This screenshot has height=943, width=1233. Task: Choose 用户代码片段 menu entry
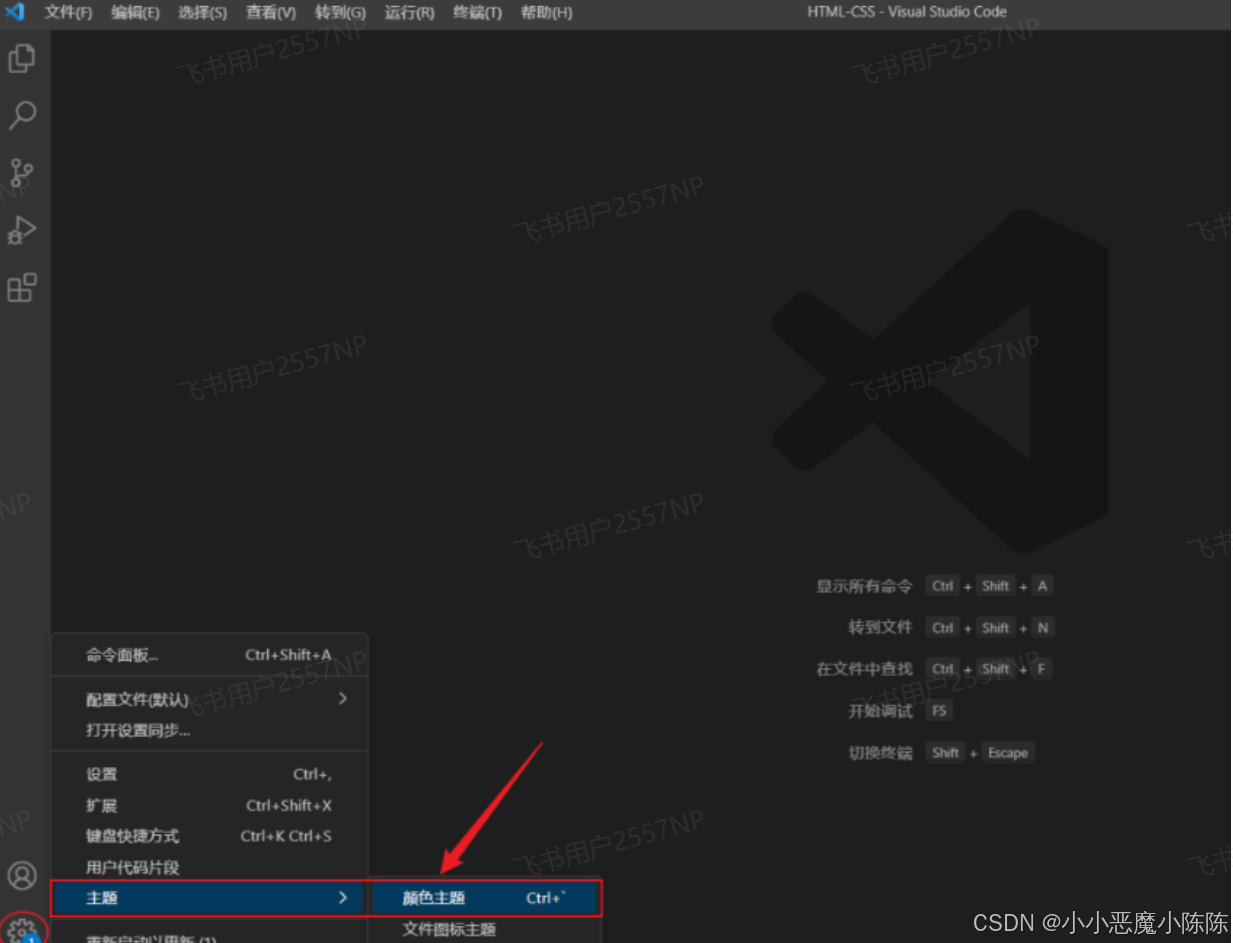210,867
